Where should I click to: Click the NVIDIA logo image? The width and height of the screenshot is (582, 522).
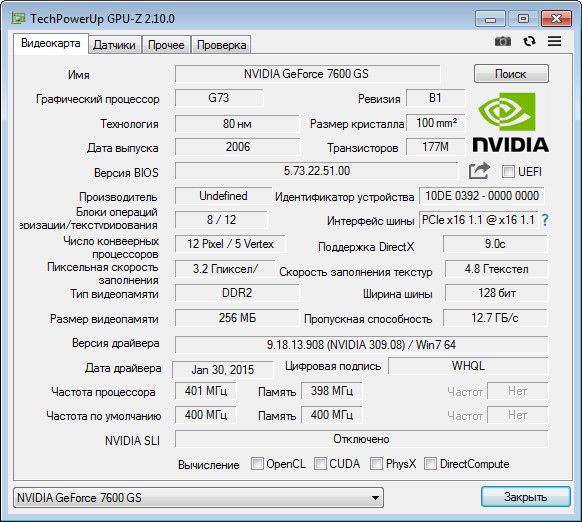pos(510,123)
